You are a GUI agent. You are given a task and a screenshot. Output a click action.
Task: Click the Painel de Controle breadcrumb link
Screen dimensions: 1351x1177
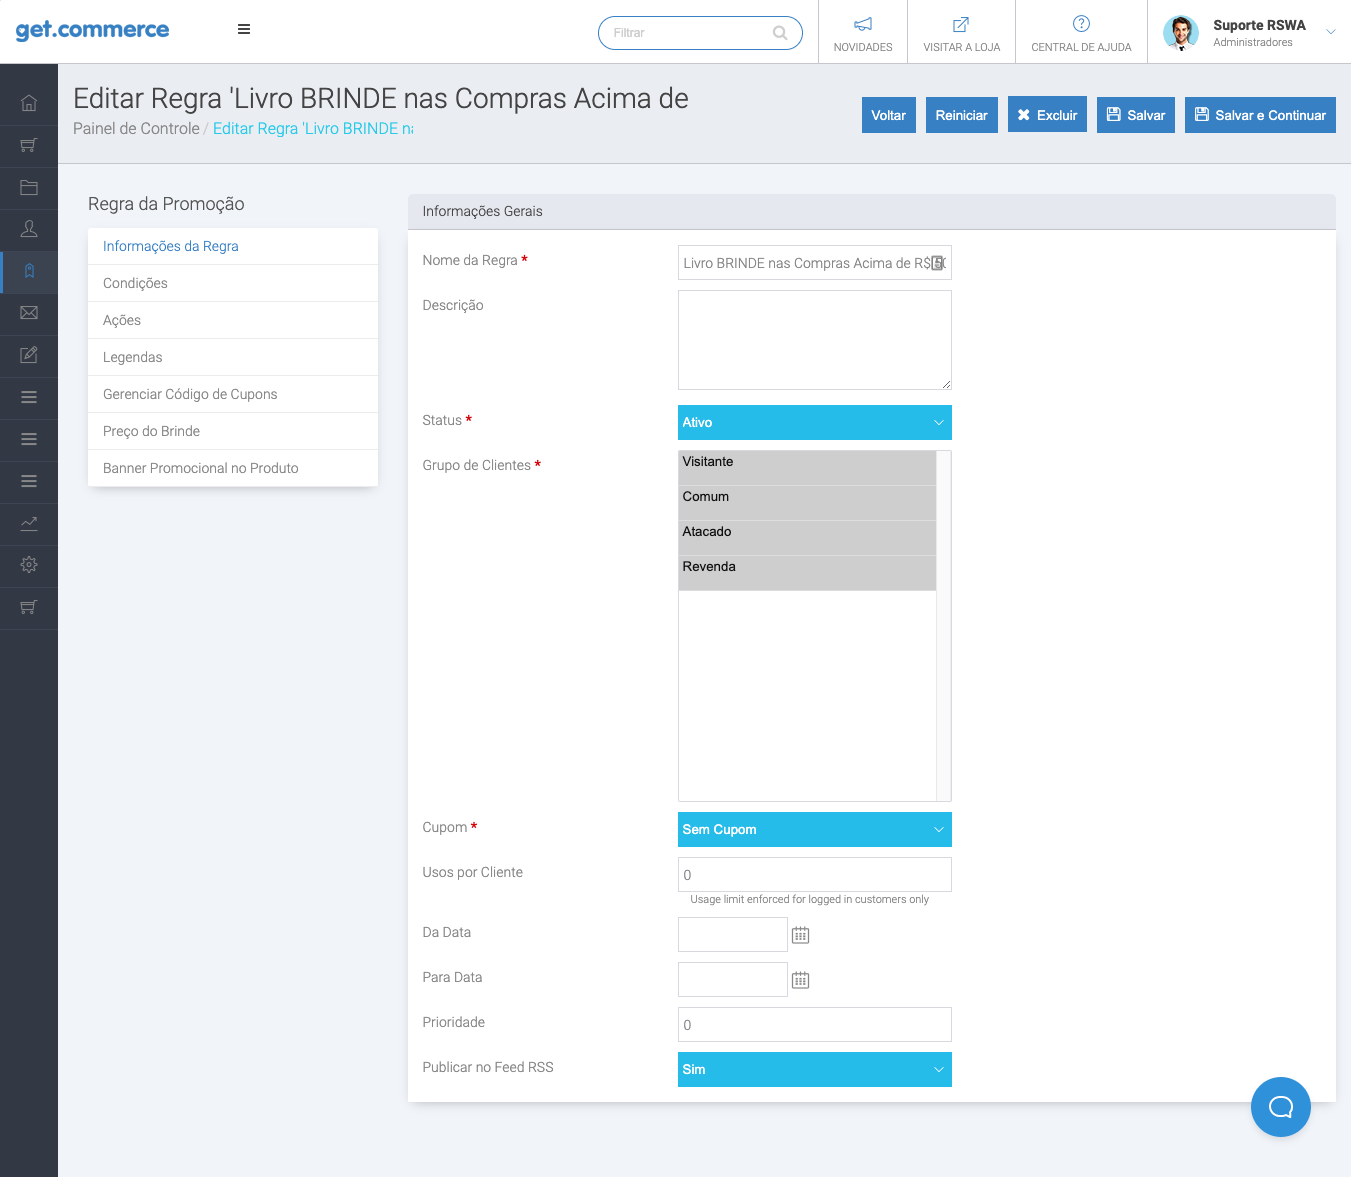pos(136,129)
